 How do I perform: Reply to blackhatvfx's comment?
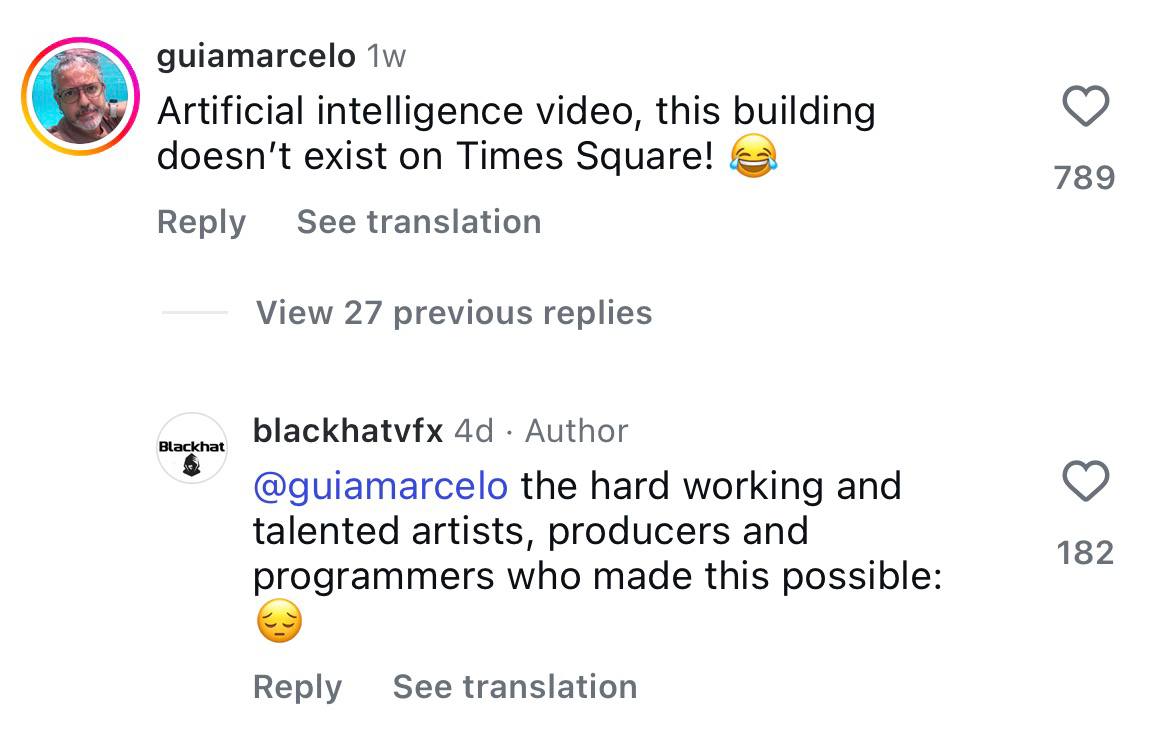297,687
